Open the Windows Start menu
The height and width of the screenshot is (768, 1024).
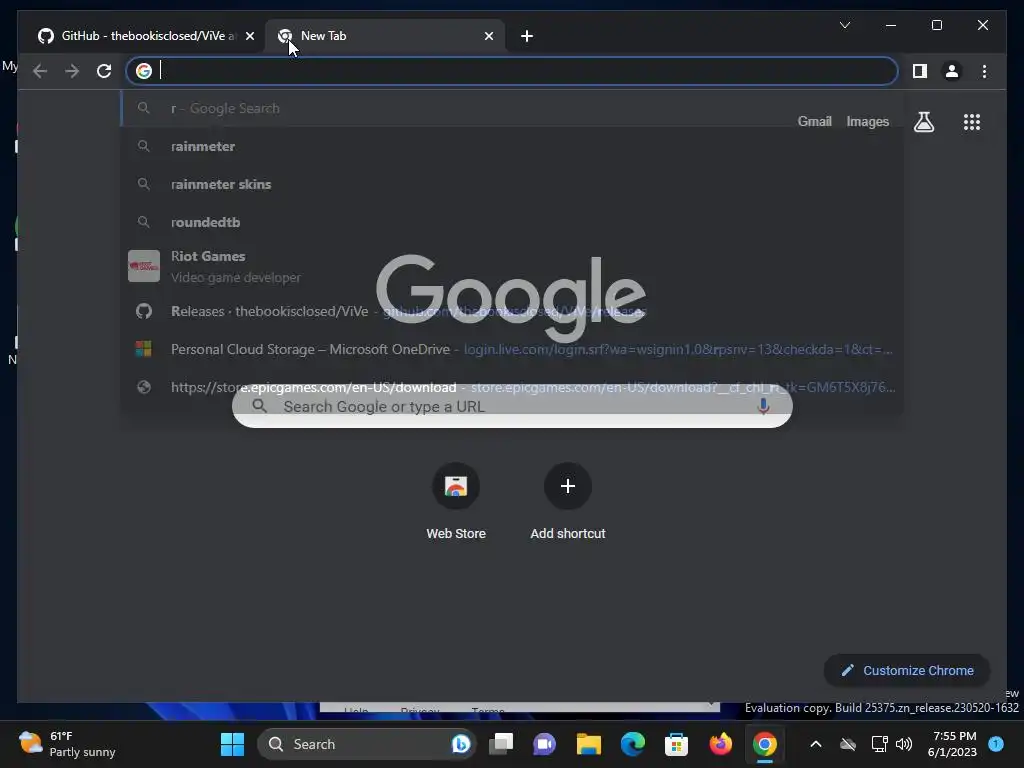coord(232,744)
